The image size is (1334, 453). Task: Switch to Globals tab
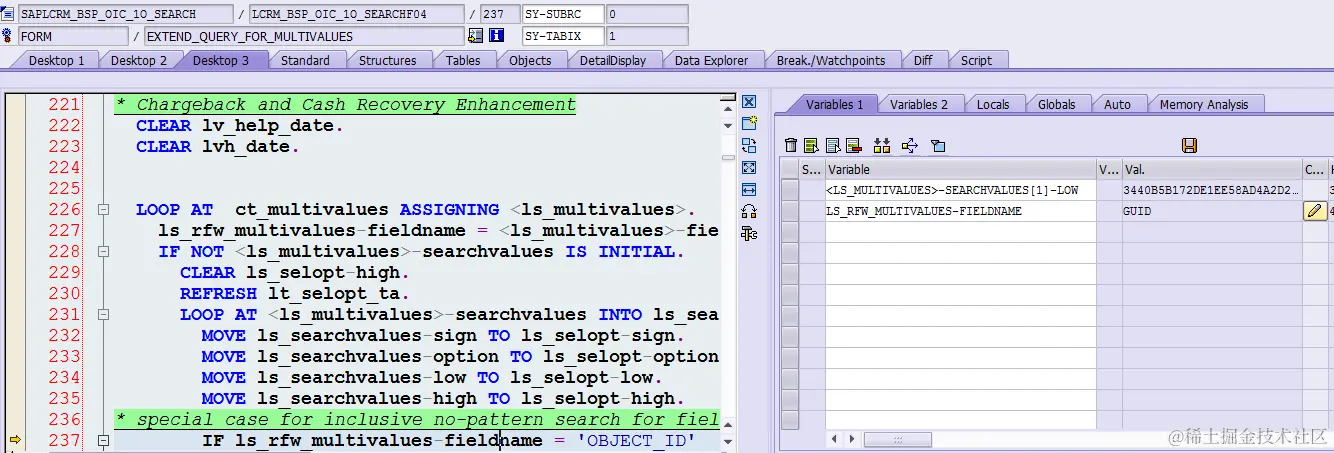(x=1056, y=104)
